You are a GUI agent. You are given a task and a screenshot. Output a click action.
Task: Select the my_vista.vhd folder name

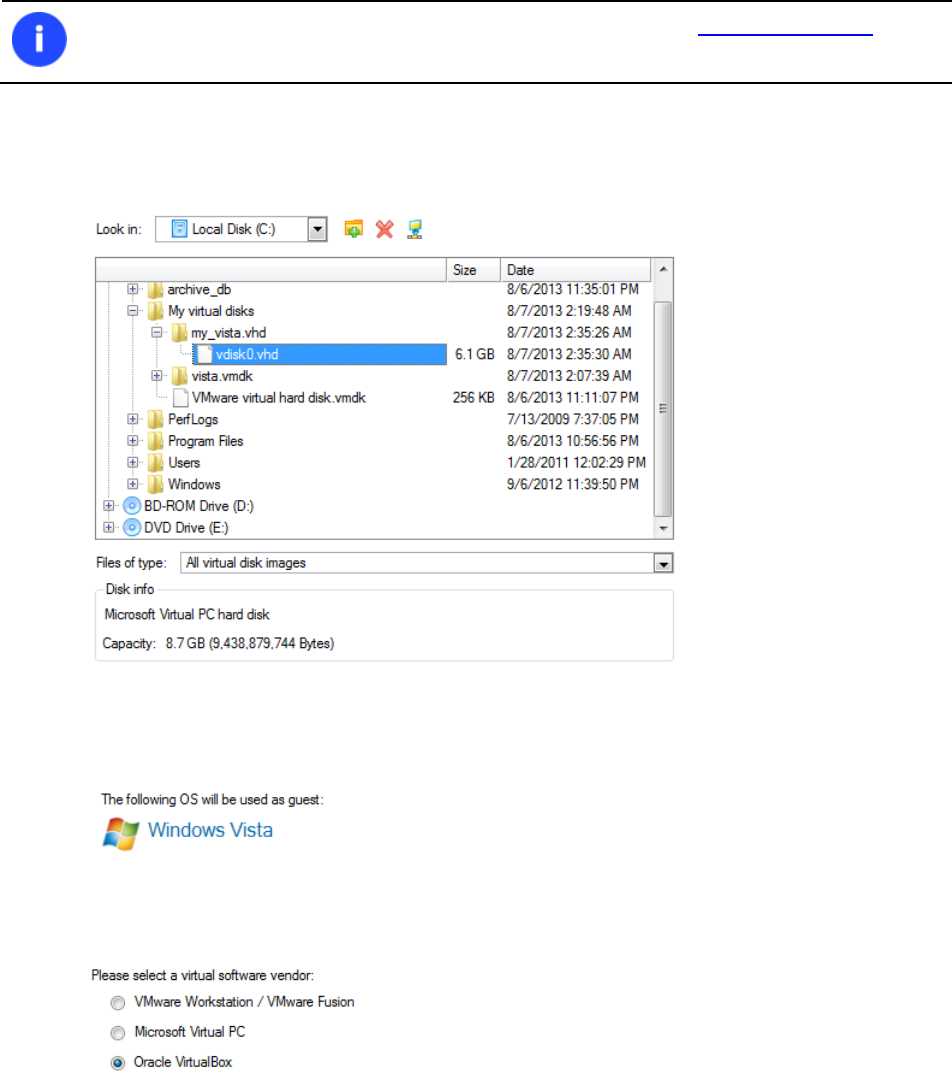click(x=229, y=333)
